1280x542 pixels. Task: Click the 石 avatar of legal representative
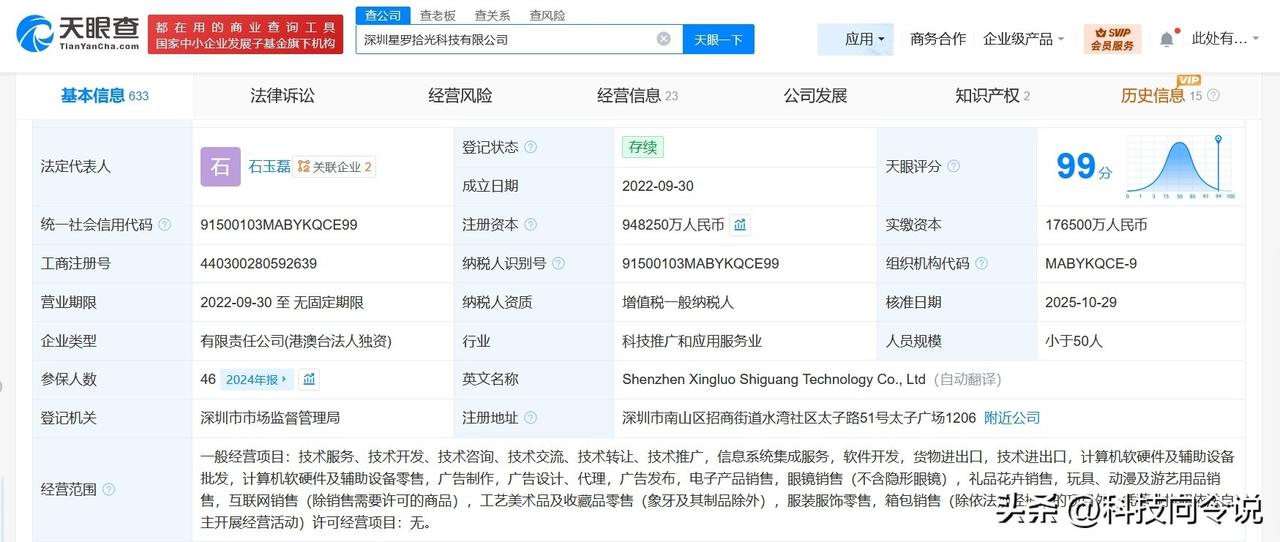(220, 167)
